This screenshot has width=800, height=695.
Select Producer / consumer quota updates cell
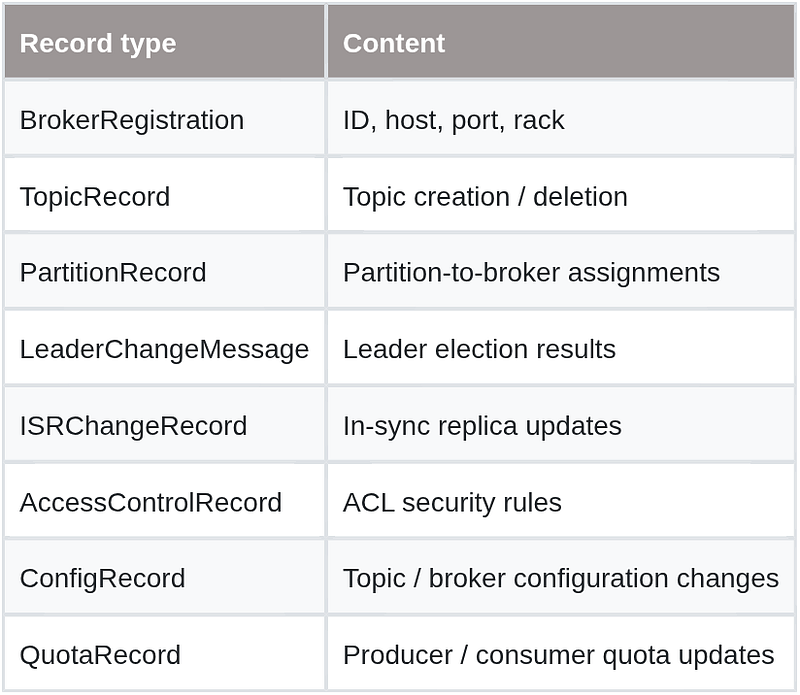coord(561,654)
